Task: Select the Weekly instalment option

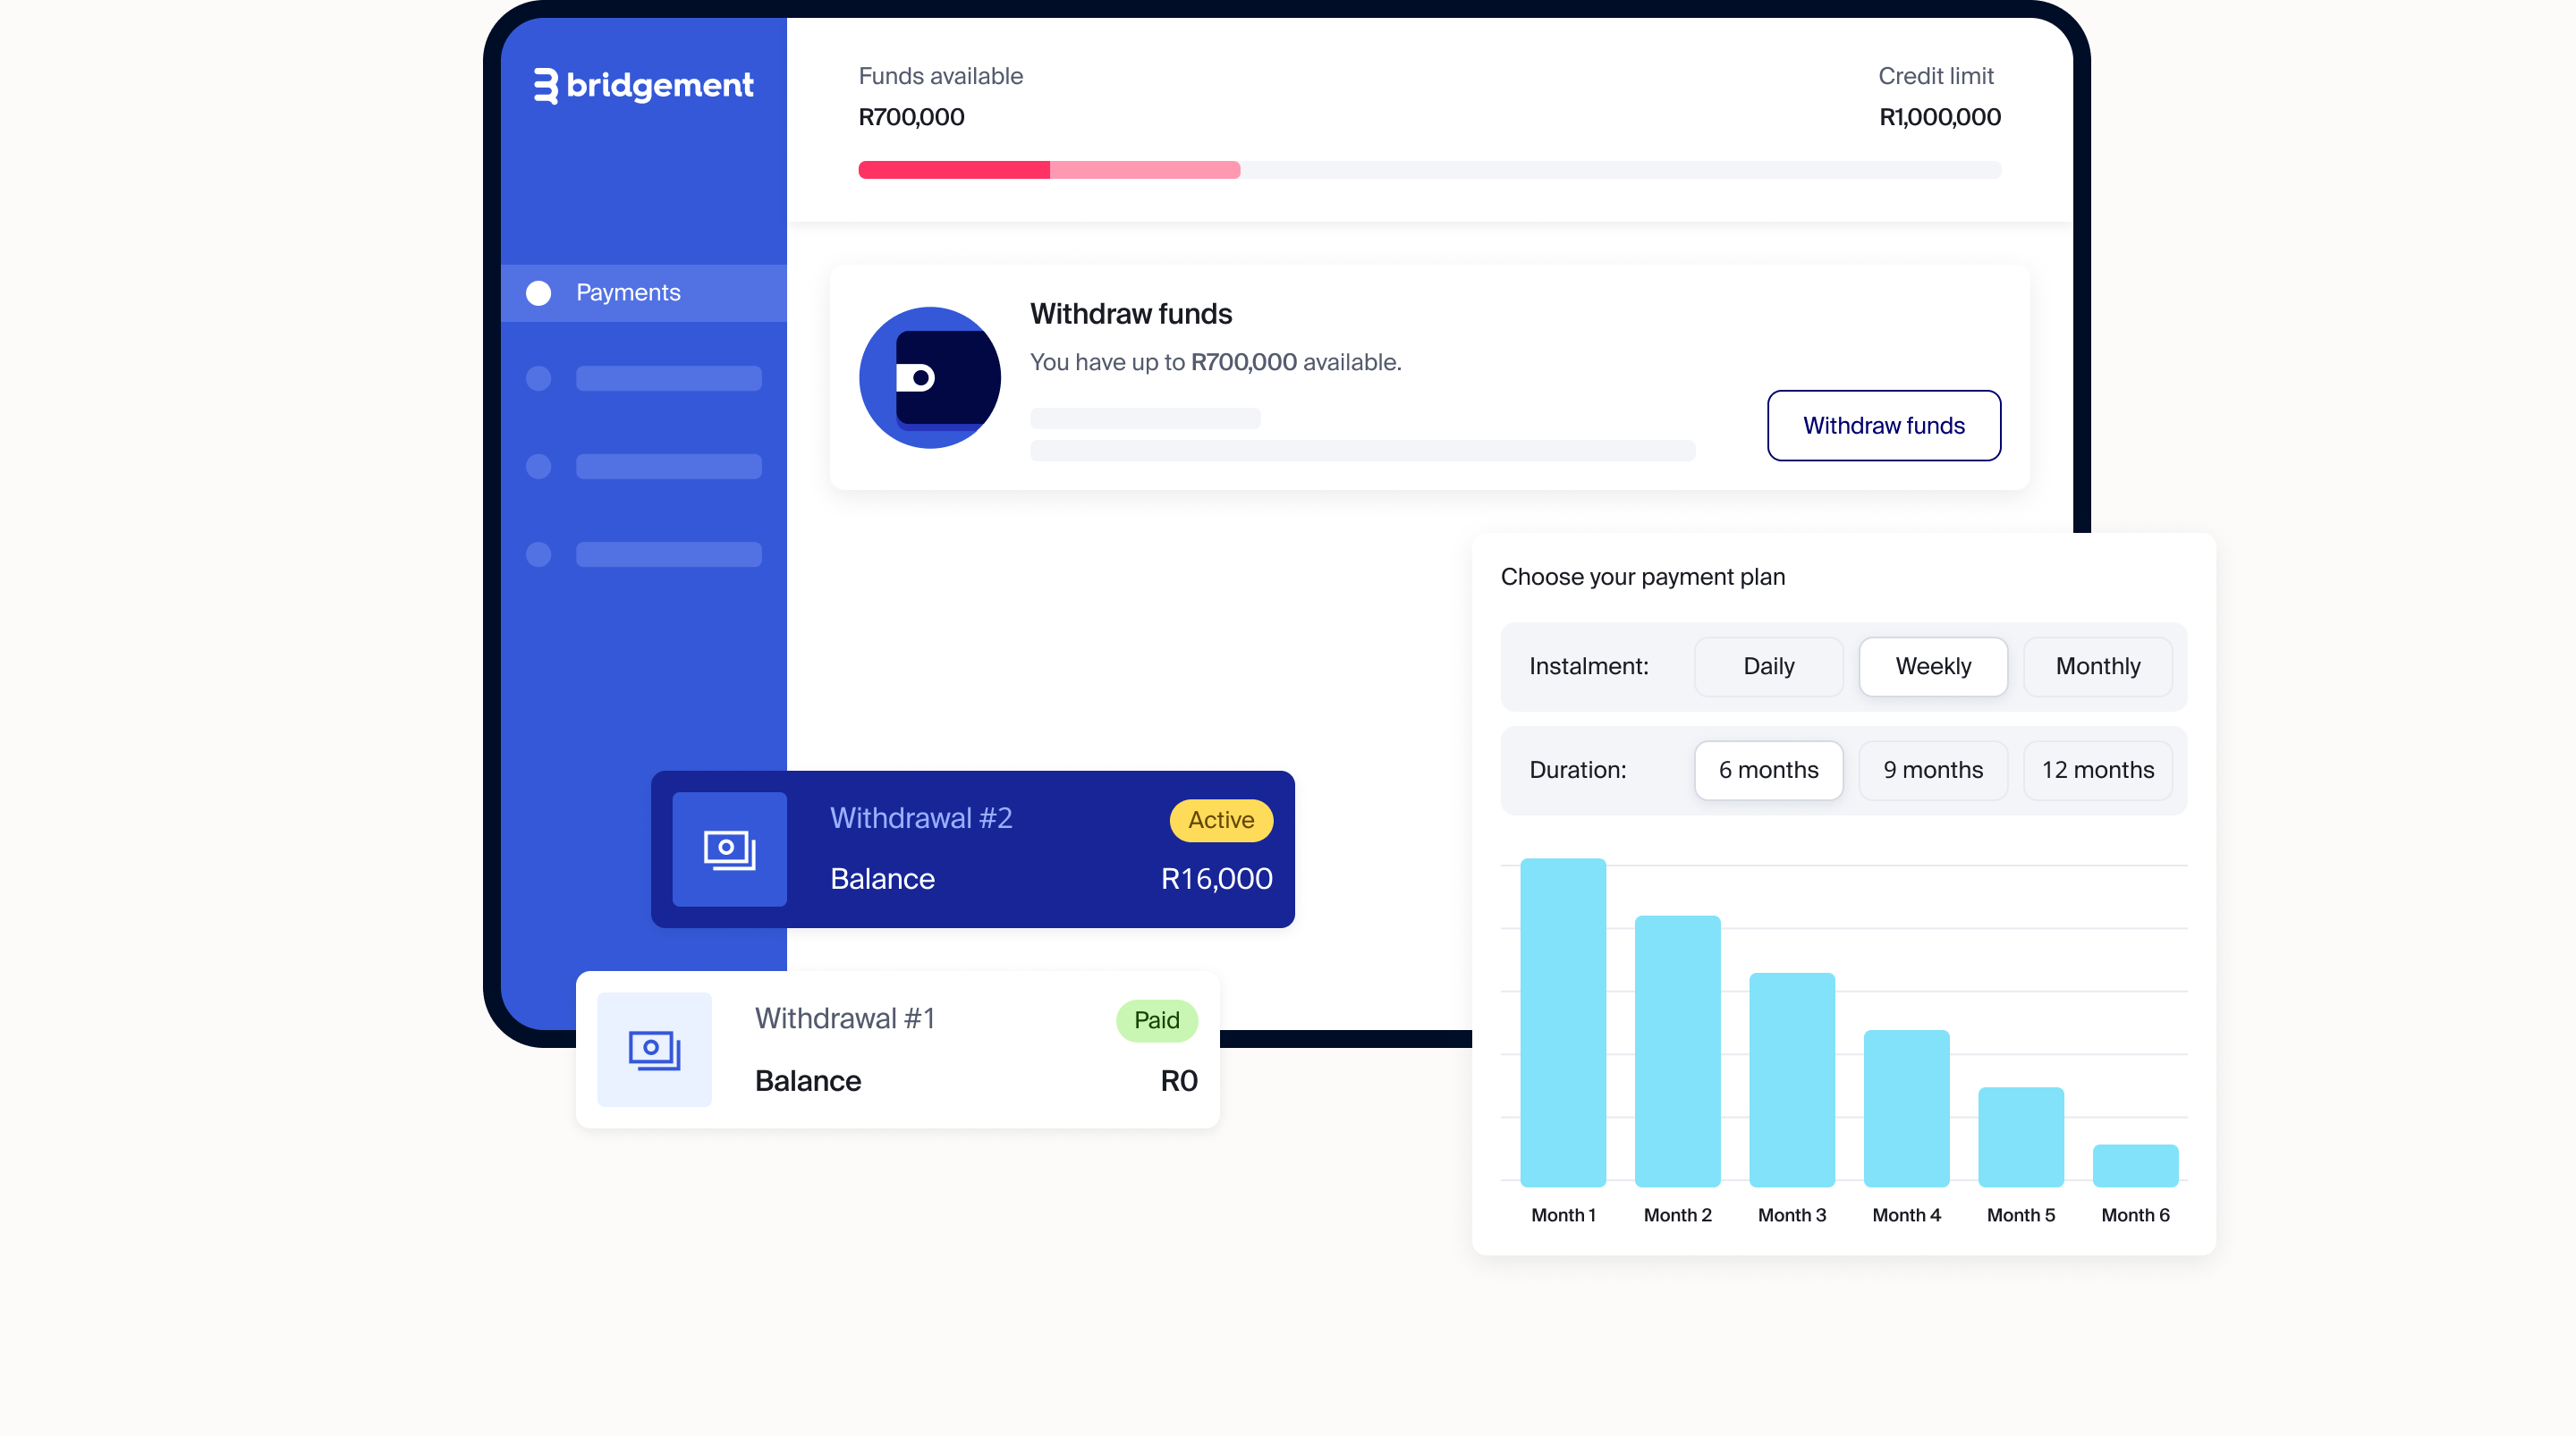Action: [x=1932, y=666]
